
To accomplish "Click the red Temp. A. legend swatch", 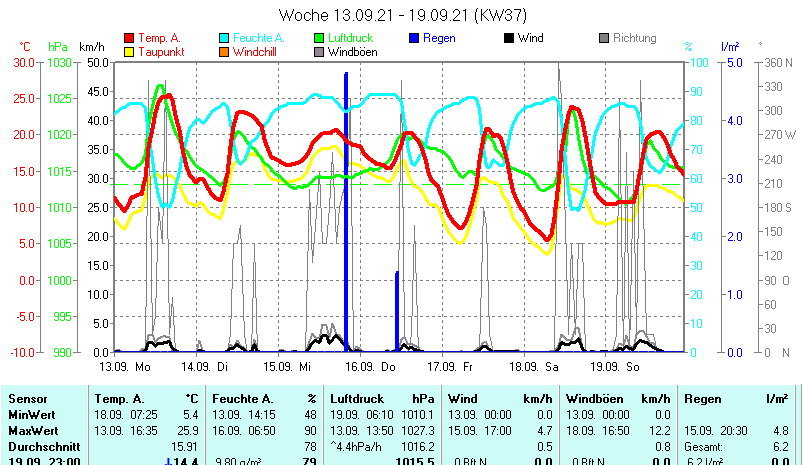I will 130,38.
